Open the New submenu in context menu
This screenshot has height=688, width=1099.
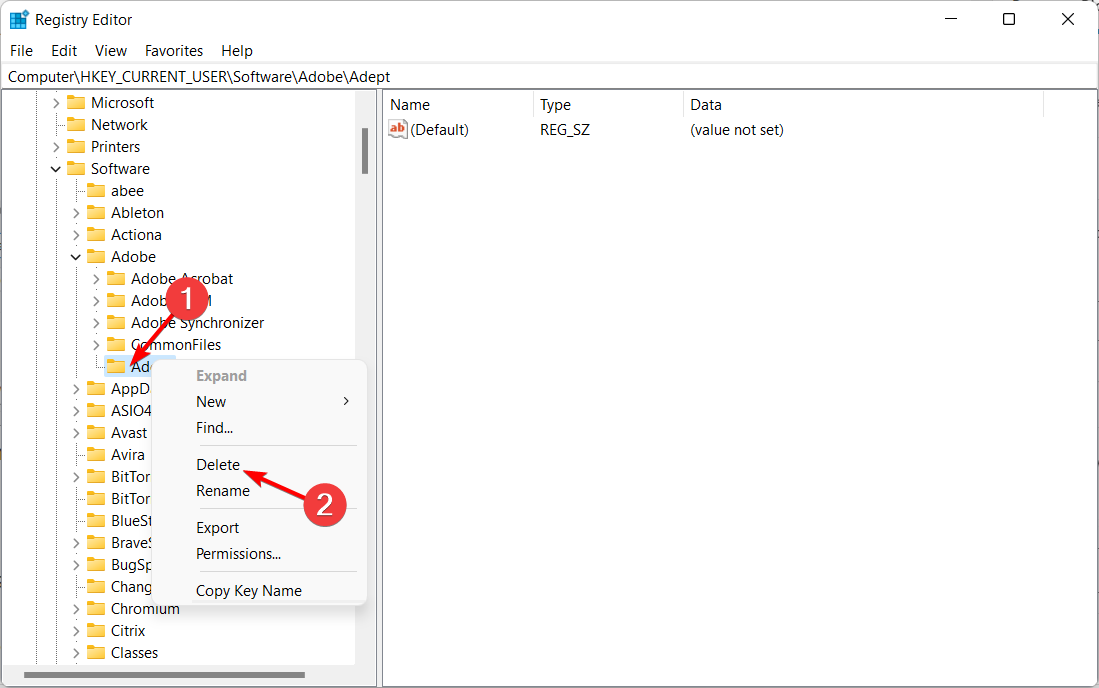click(259, 401)
